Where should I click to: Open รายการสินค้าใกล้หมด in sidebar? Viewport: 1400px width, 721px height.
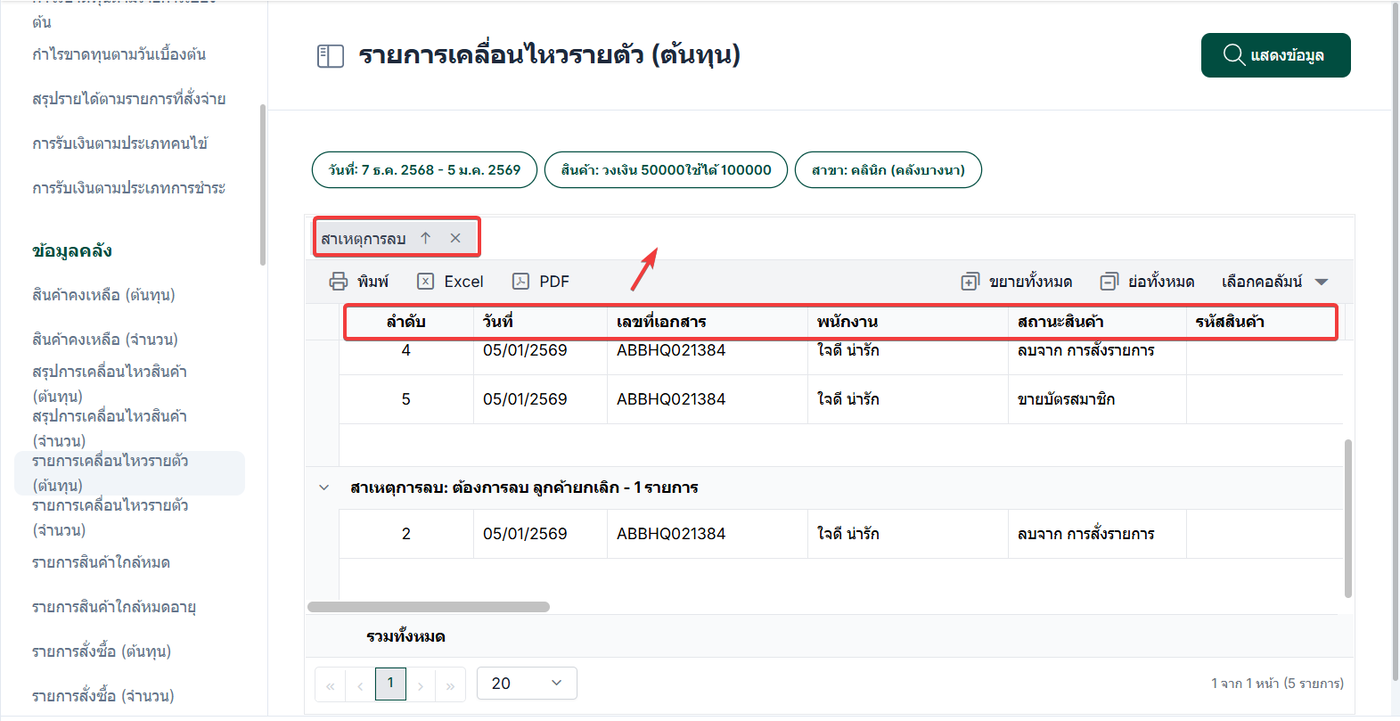[101, 562]
